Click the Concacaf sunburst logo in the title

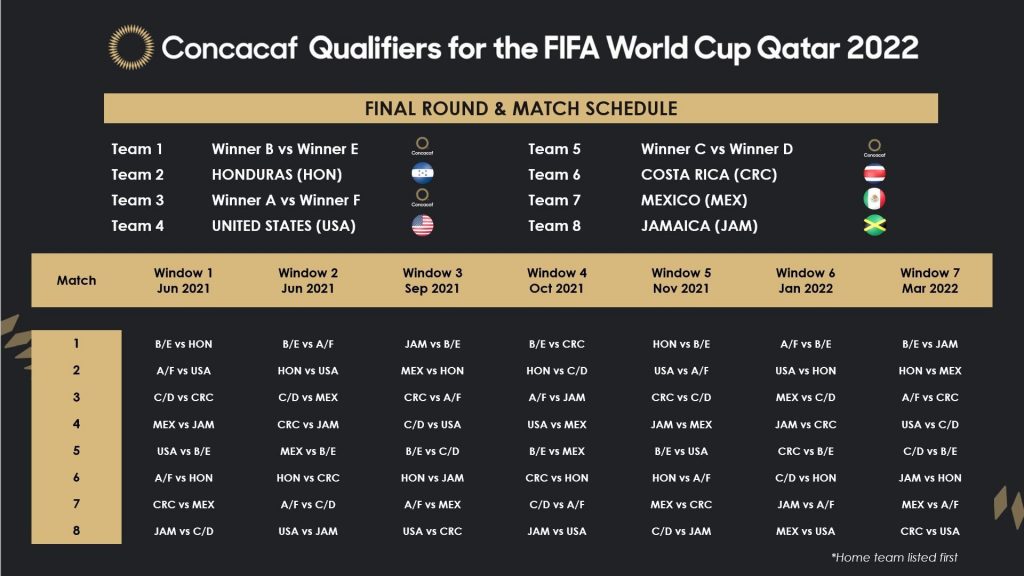tap(131, 47)
